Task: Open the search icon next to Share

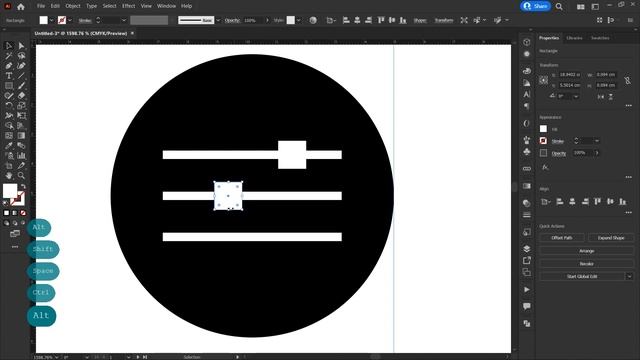Action: point(559,7)
